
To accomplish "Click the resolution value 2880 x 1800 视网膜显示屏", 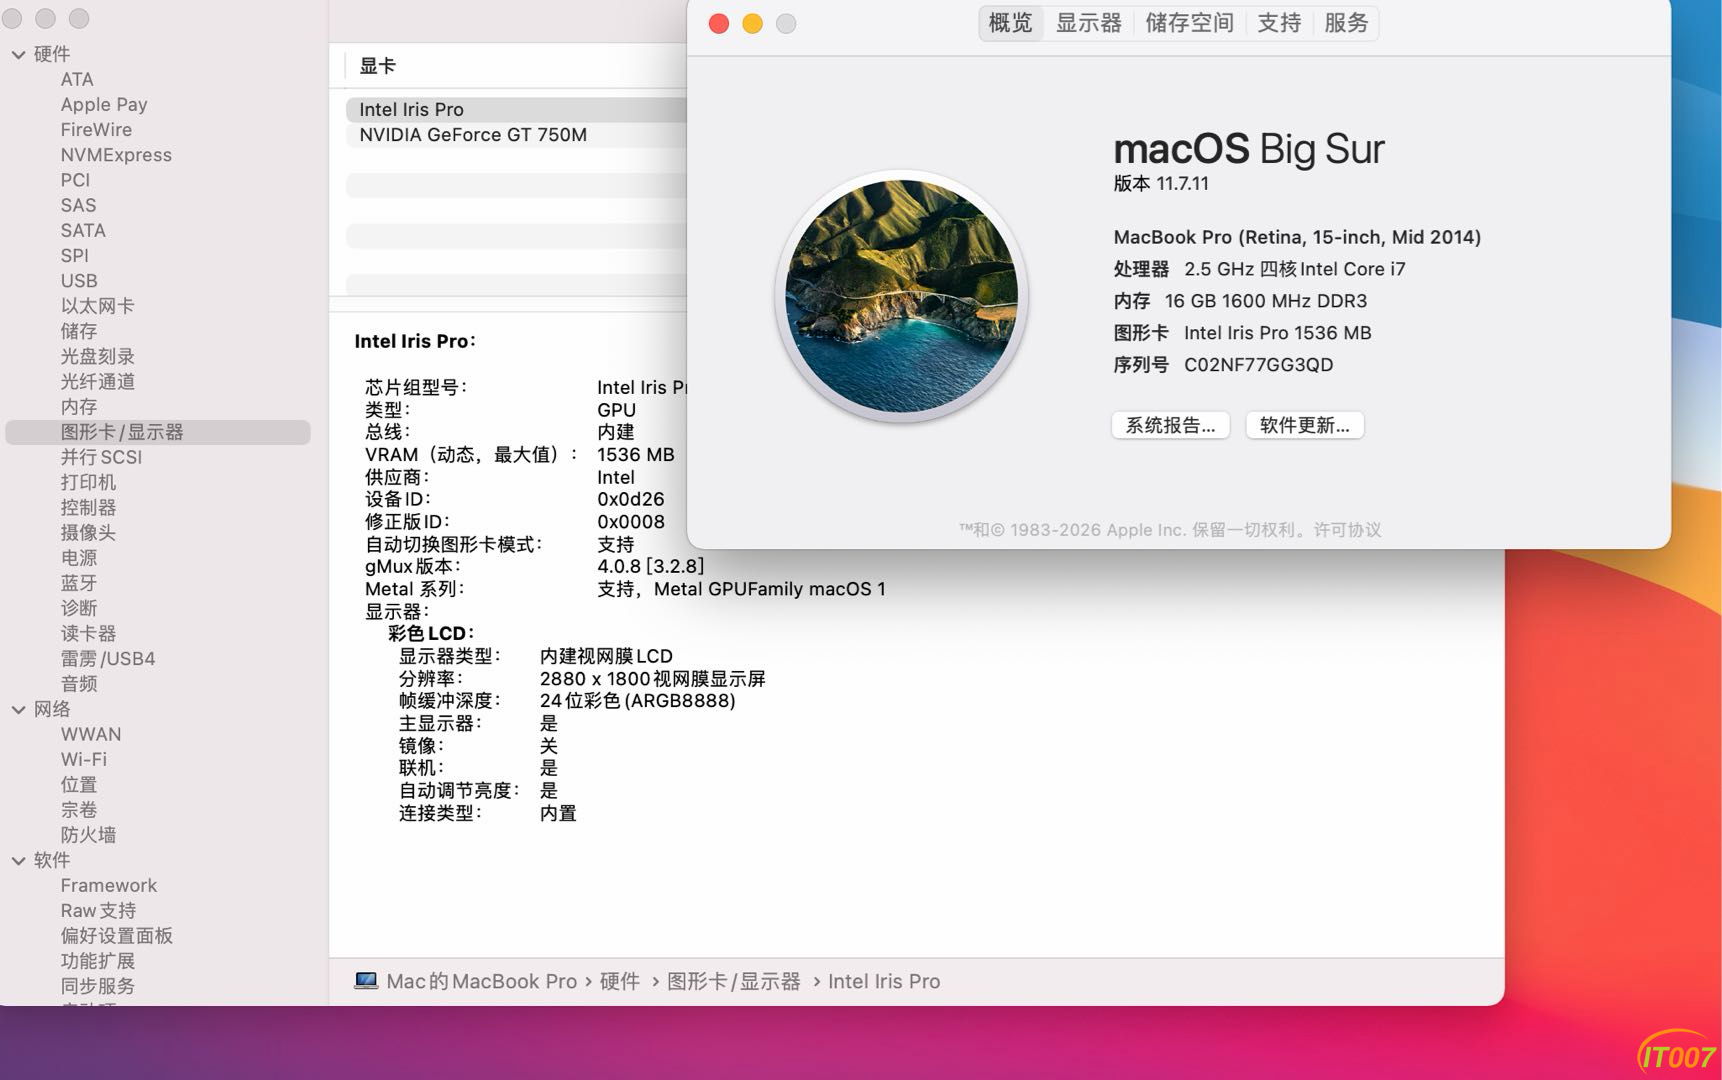I will point(653,679).
